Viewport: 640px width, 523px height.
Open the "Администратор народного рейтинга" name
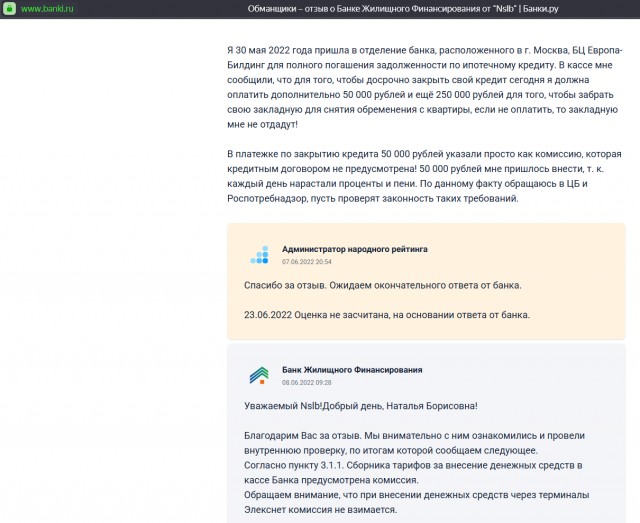point(355,249)
